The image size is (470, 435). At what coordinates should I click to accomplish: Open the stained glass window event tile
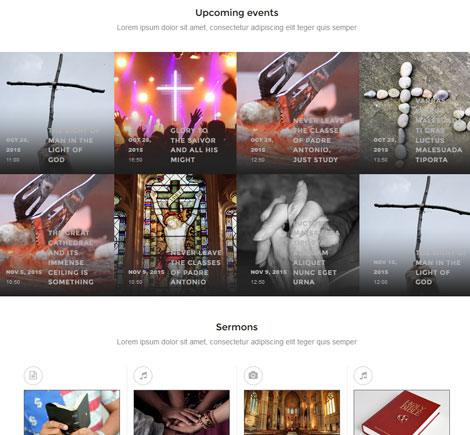pos(175,235)
